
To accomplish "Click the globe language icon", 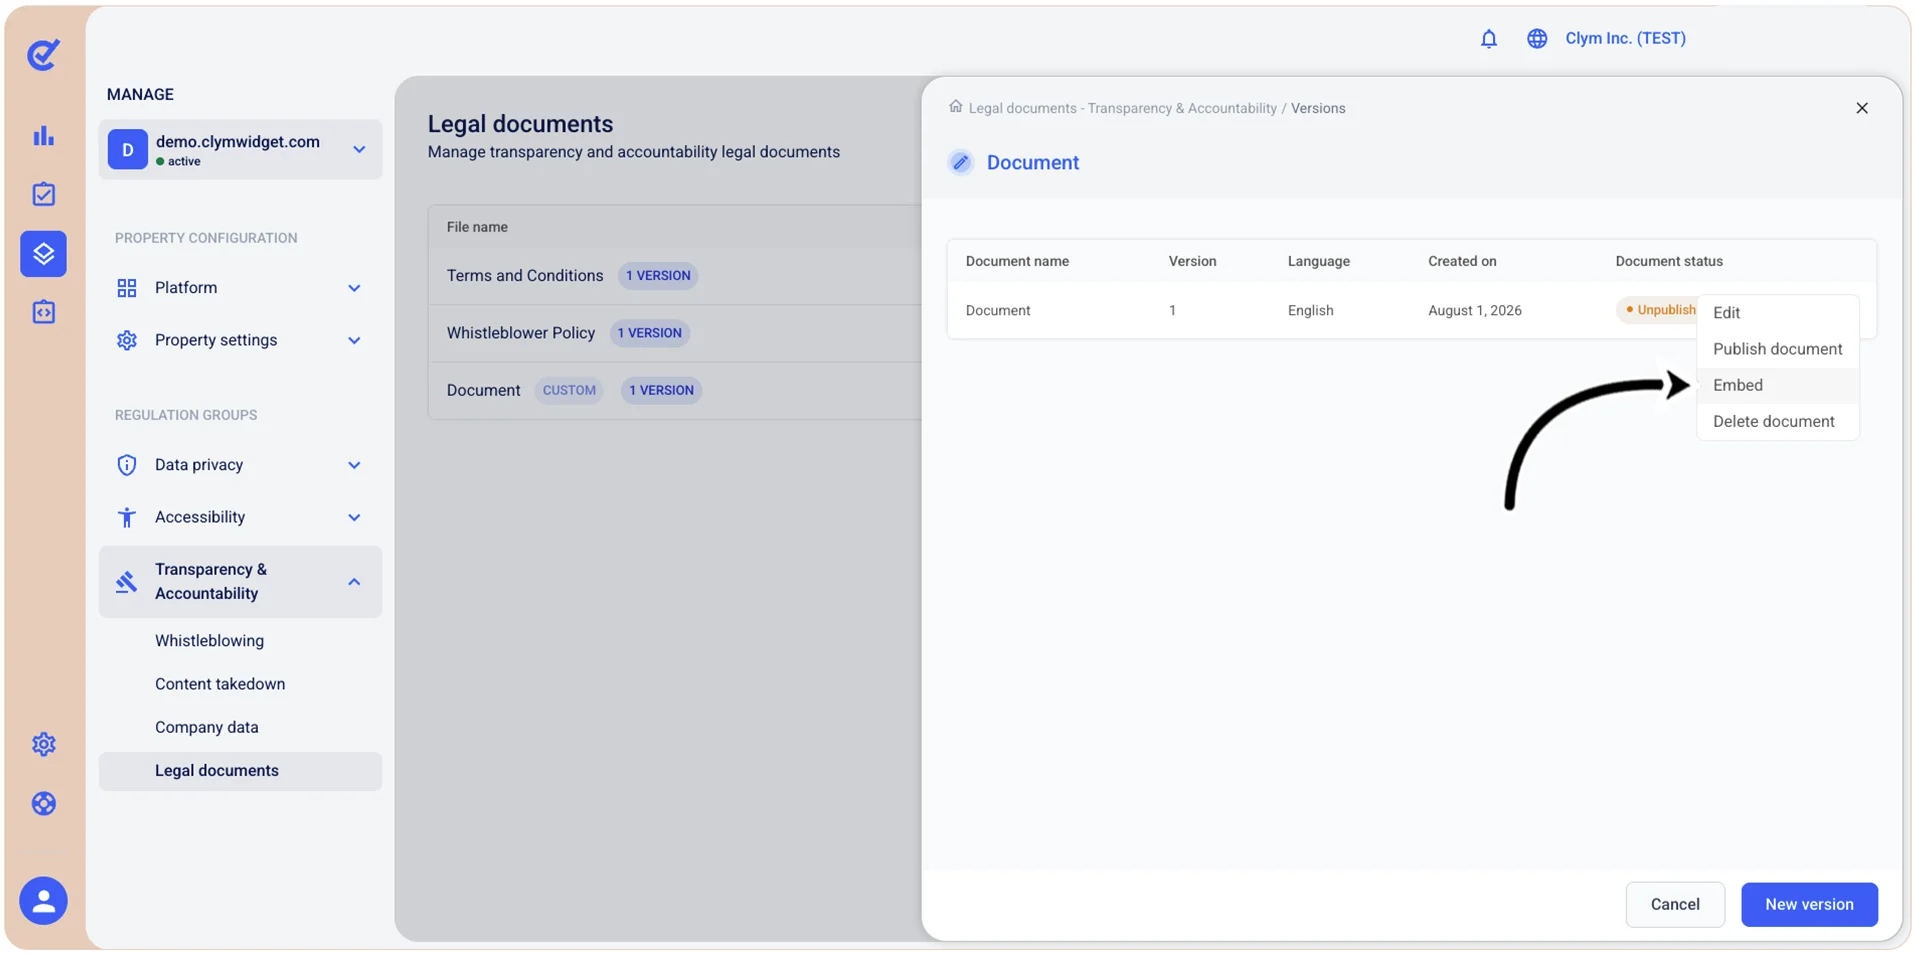I will click(x=1537, y=38).
